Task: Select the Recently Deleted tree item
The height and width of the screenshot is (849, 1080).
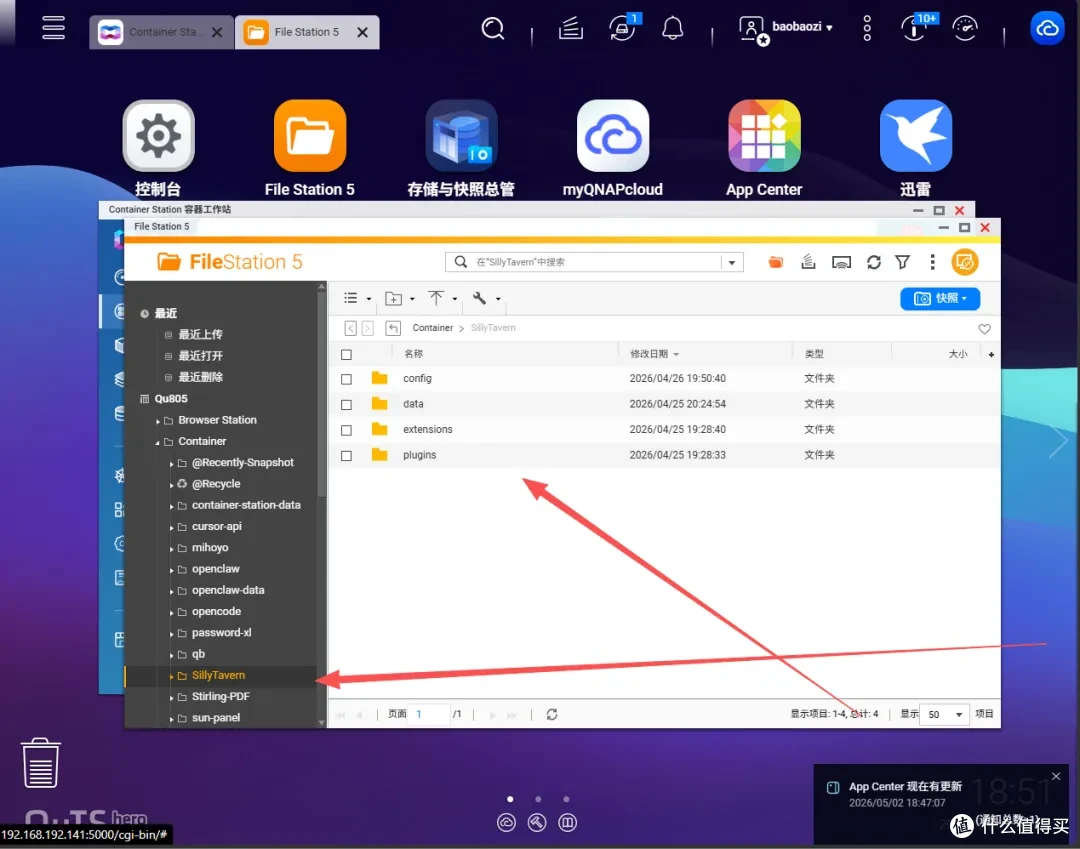Action: 200,377
